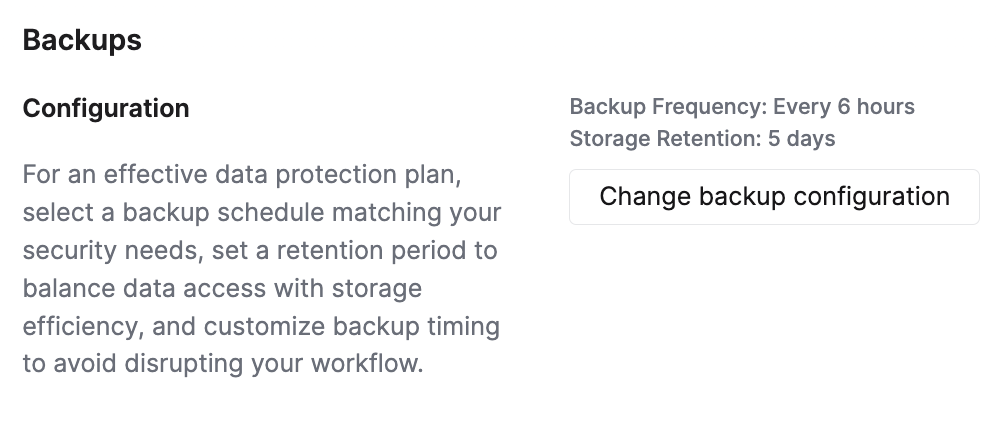Click the Backups section heading
Viewport: 996px width, 430px height.
[82, 40]
